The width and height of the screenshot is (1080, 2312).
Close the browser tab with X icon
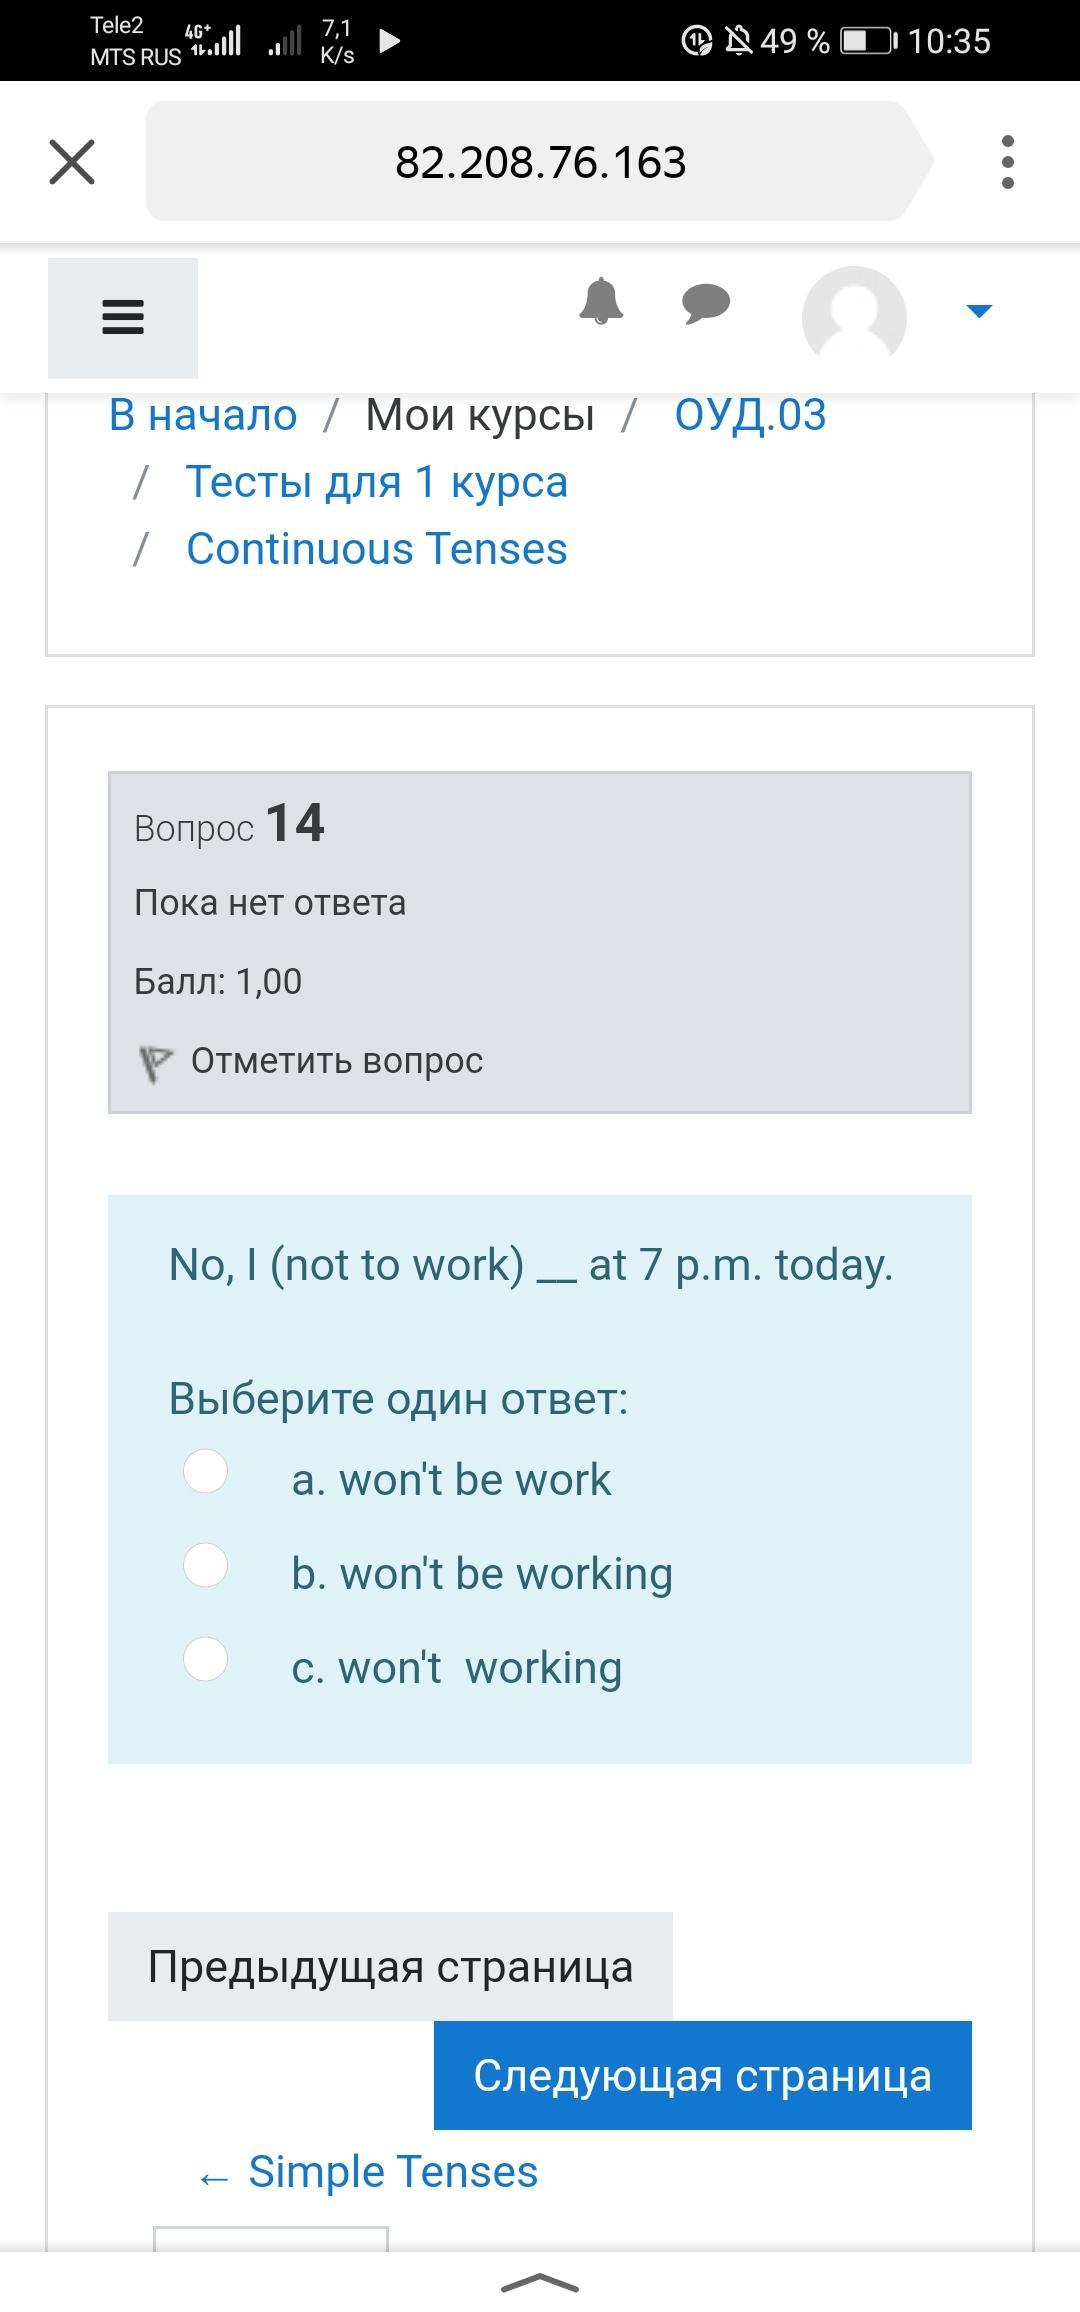click(x=72, y=162)
